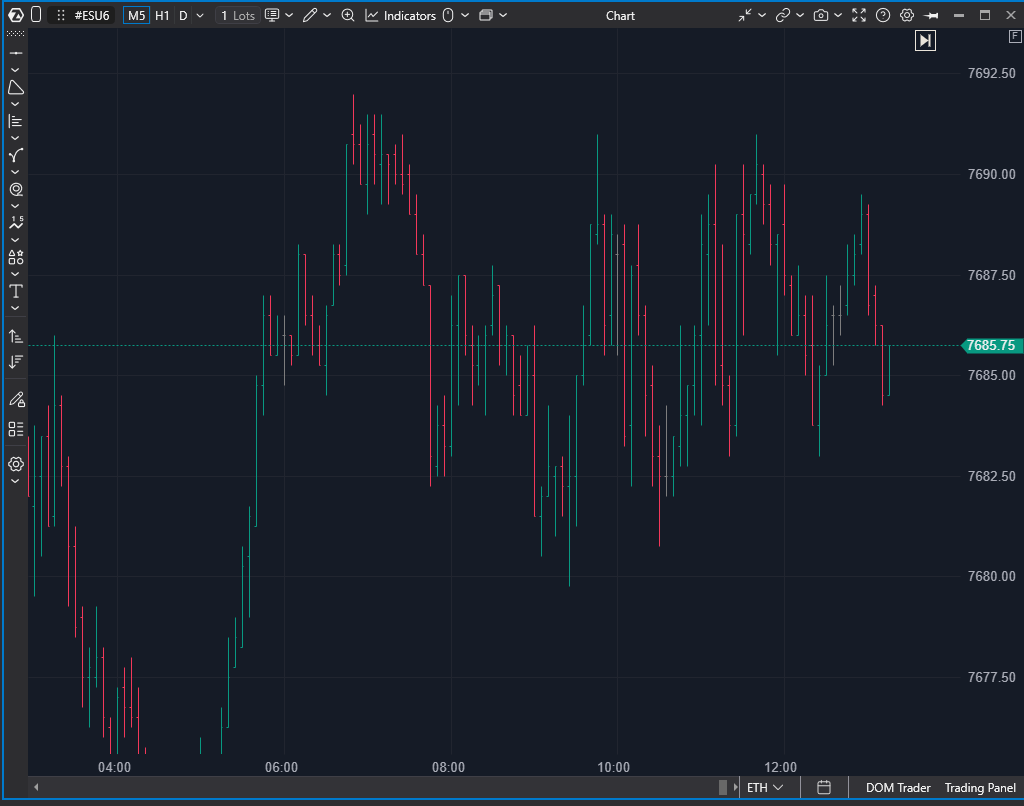Expand the layers stack dropdown arrow

point(503,16)
